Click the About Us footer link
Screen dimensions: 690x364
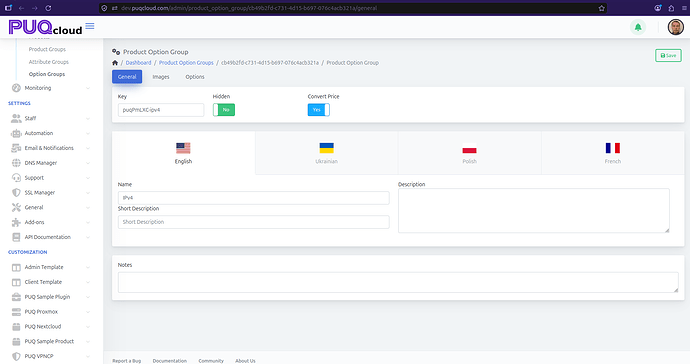pyautogui.click(x=245, y=361)
